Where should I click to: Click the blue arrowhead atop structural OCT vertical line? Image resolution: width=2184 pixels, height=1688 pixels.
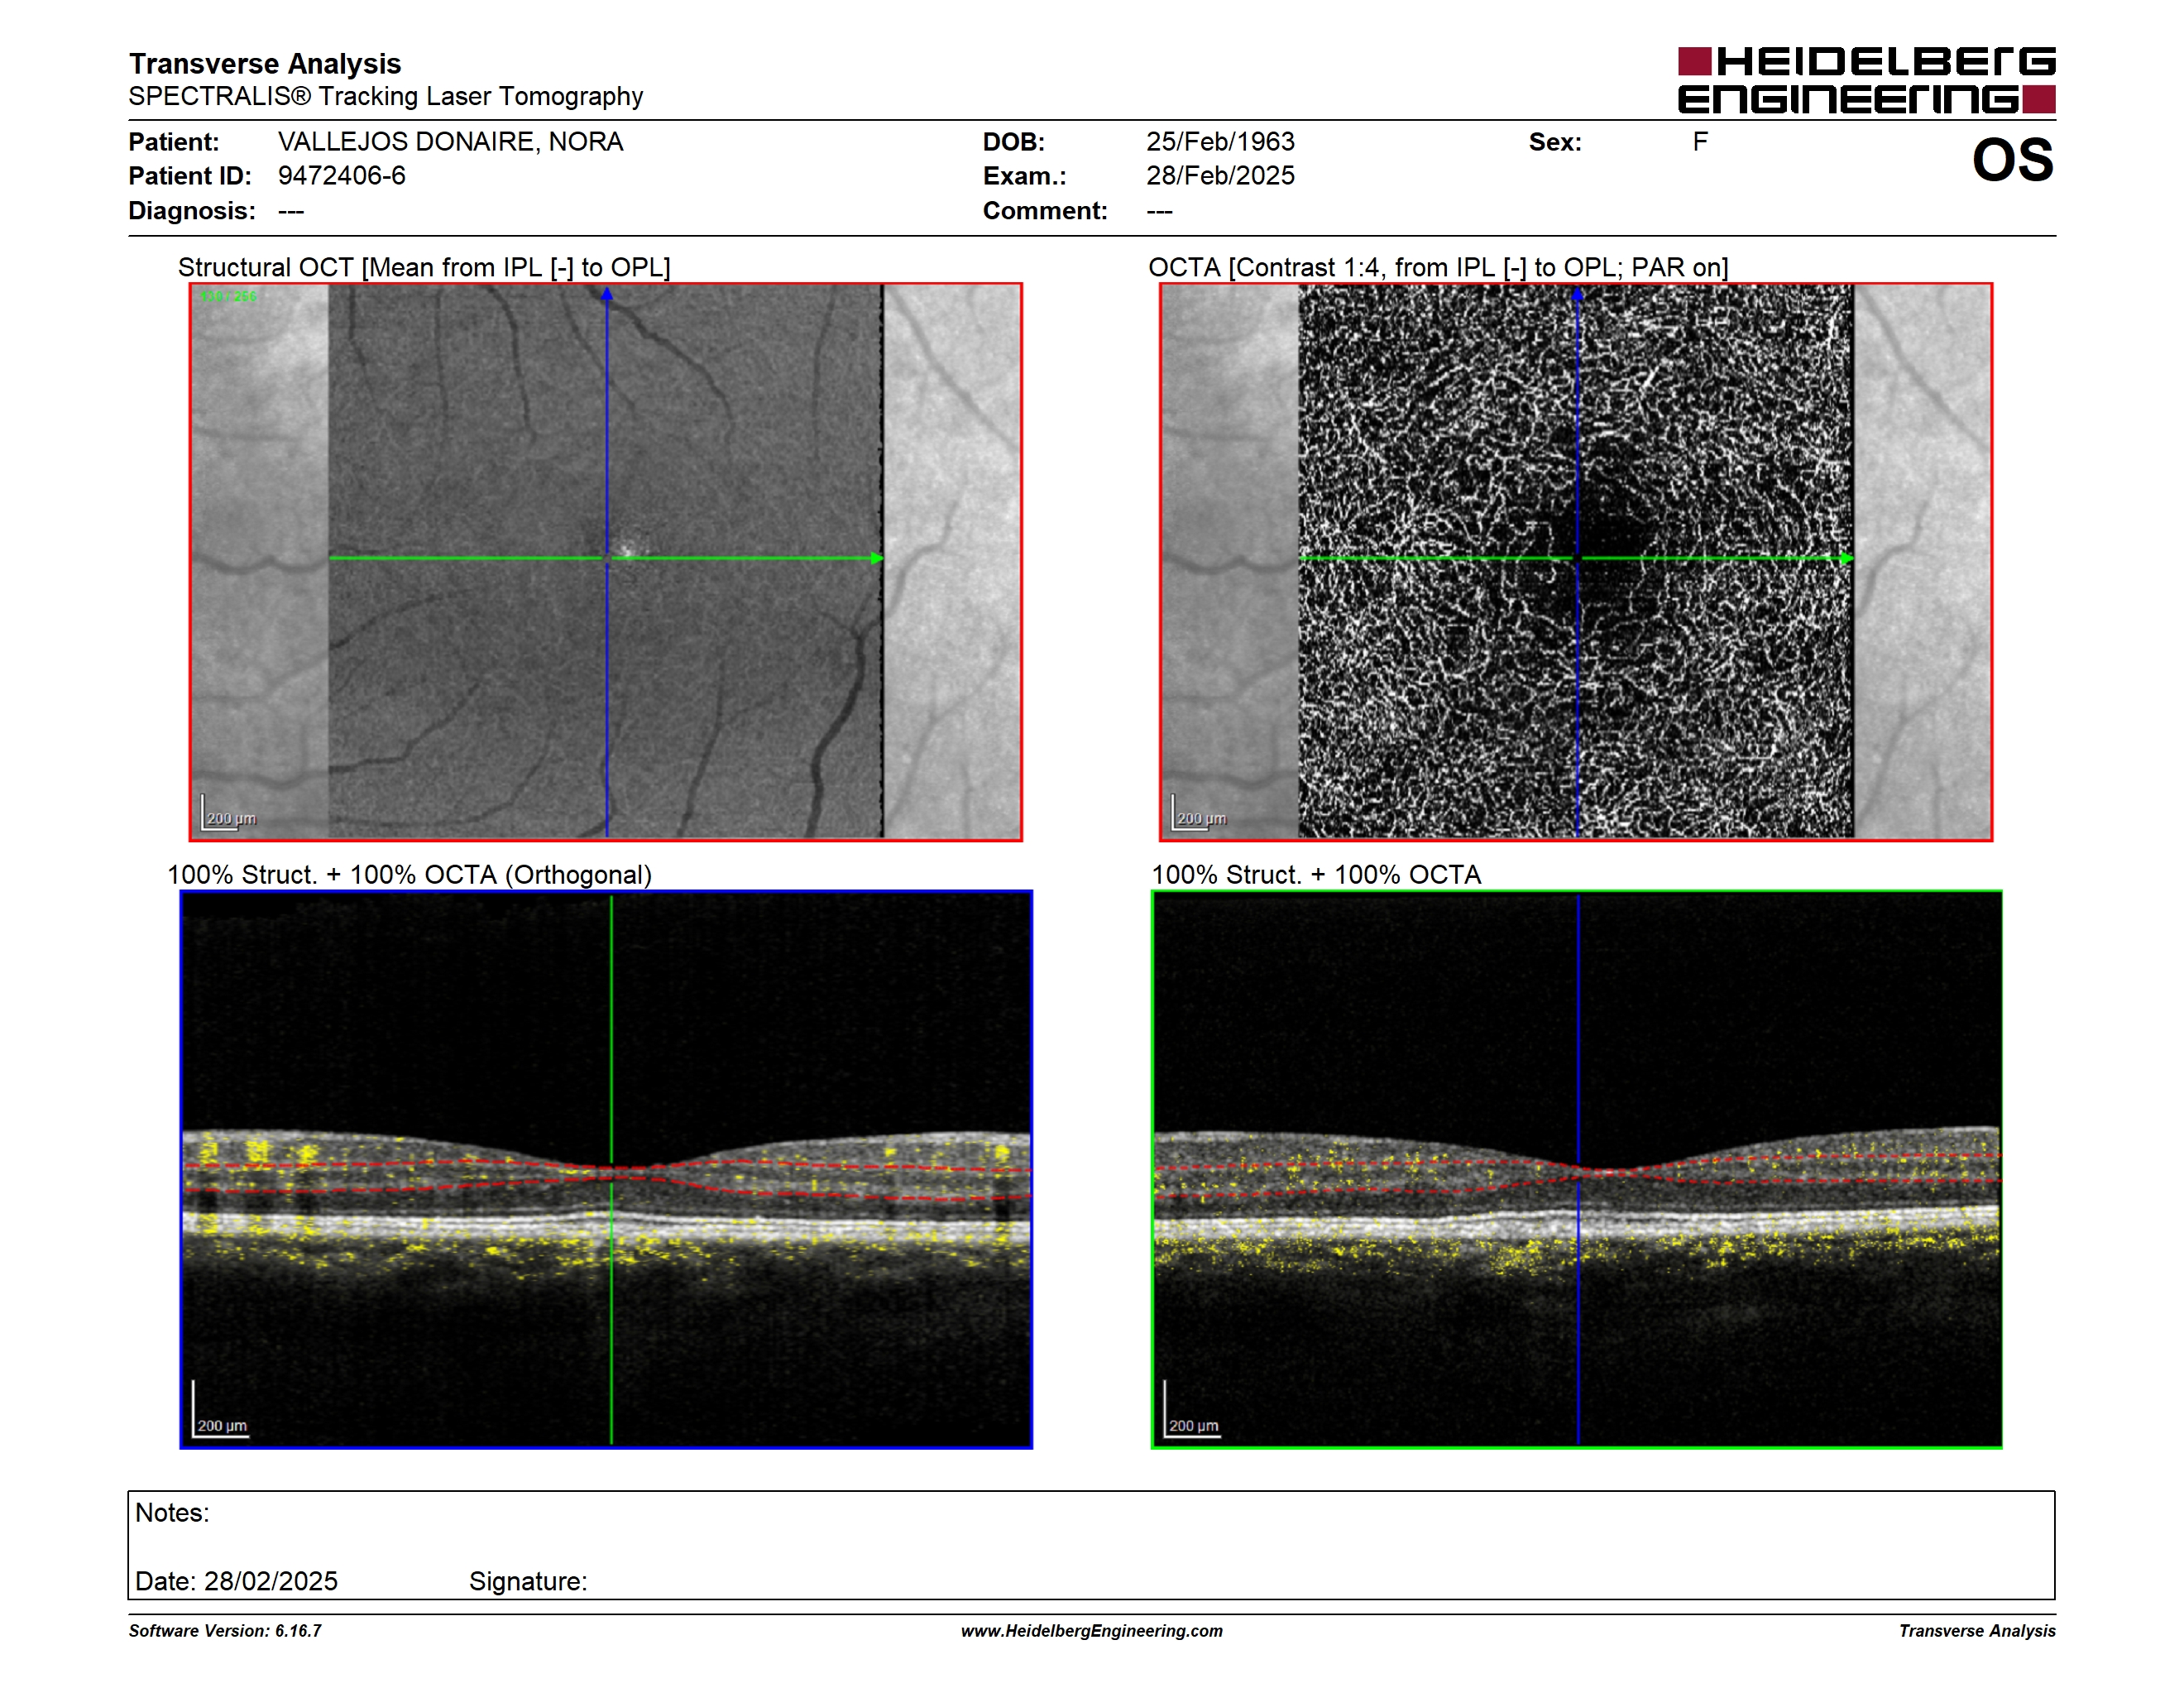(606, 294)
